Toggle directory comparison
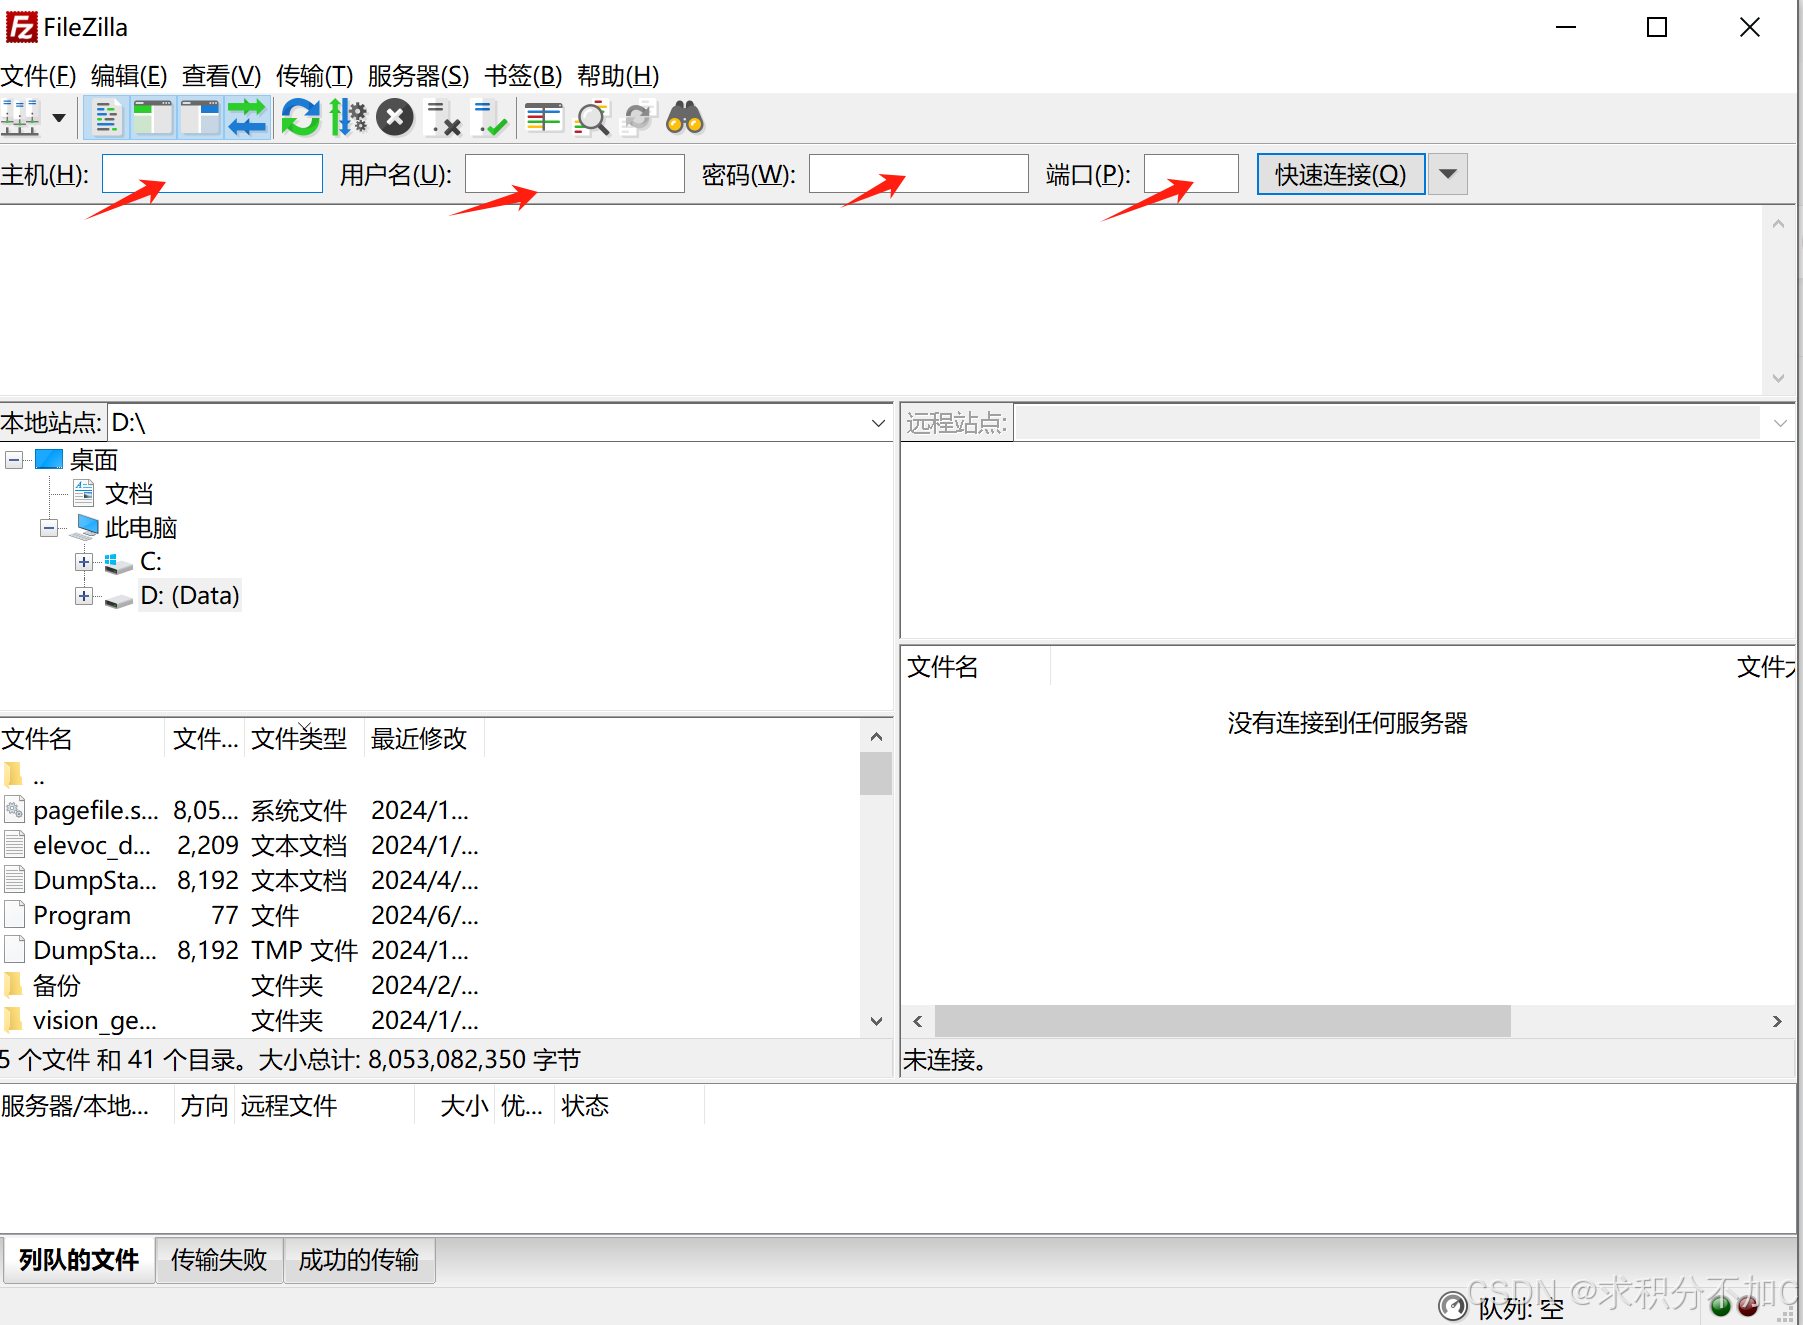The width and height of the screenshot is (1803, 1325). pos(591,118)
